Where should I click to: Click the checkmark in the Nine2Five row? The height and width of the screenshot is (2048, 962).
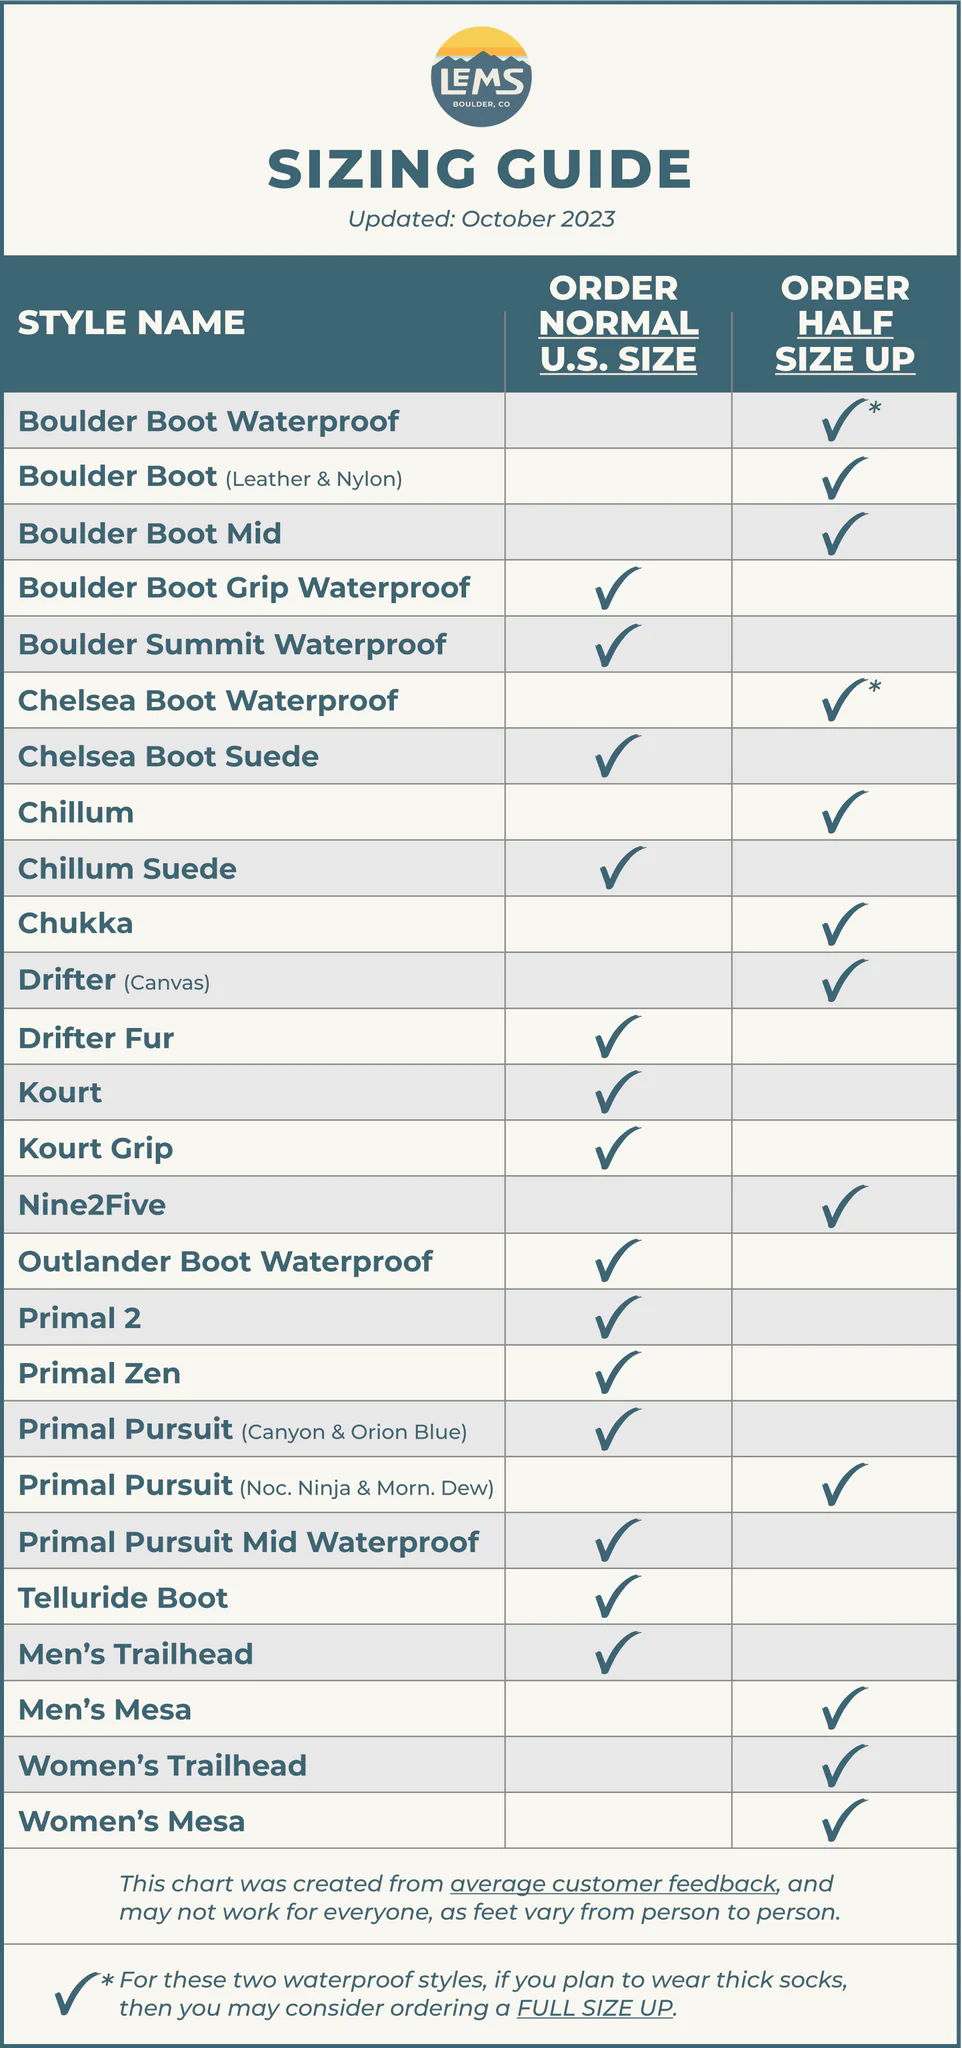pos(844,1206)
